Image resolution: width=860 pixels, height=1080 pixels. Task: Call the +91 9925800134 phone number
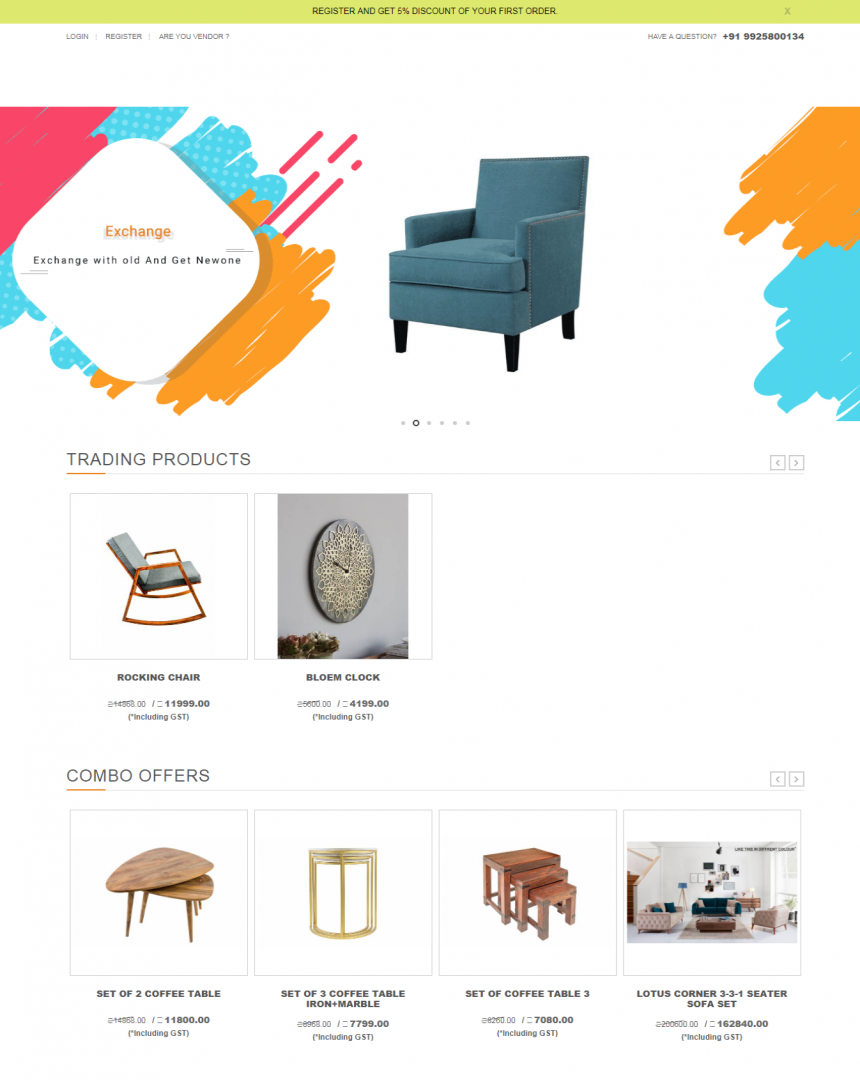click(x=763, y=37)
